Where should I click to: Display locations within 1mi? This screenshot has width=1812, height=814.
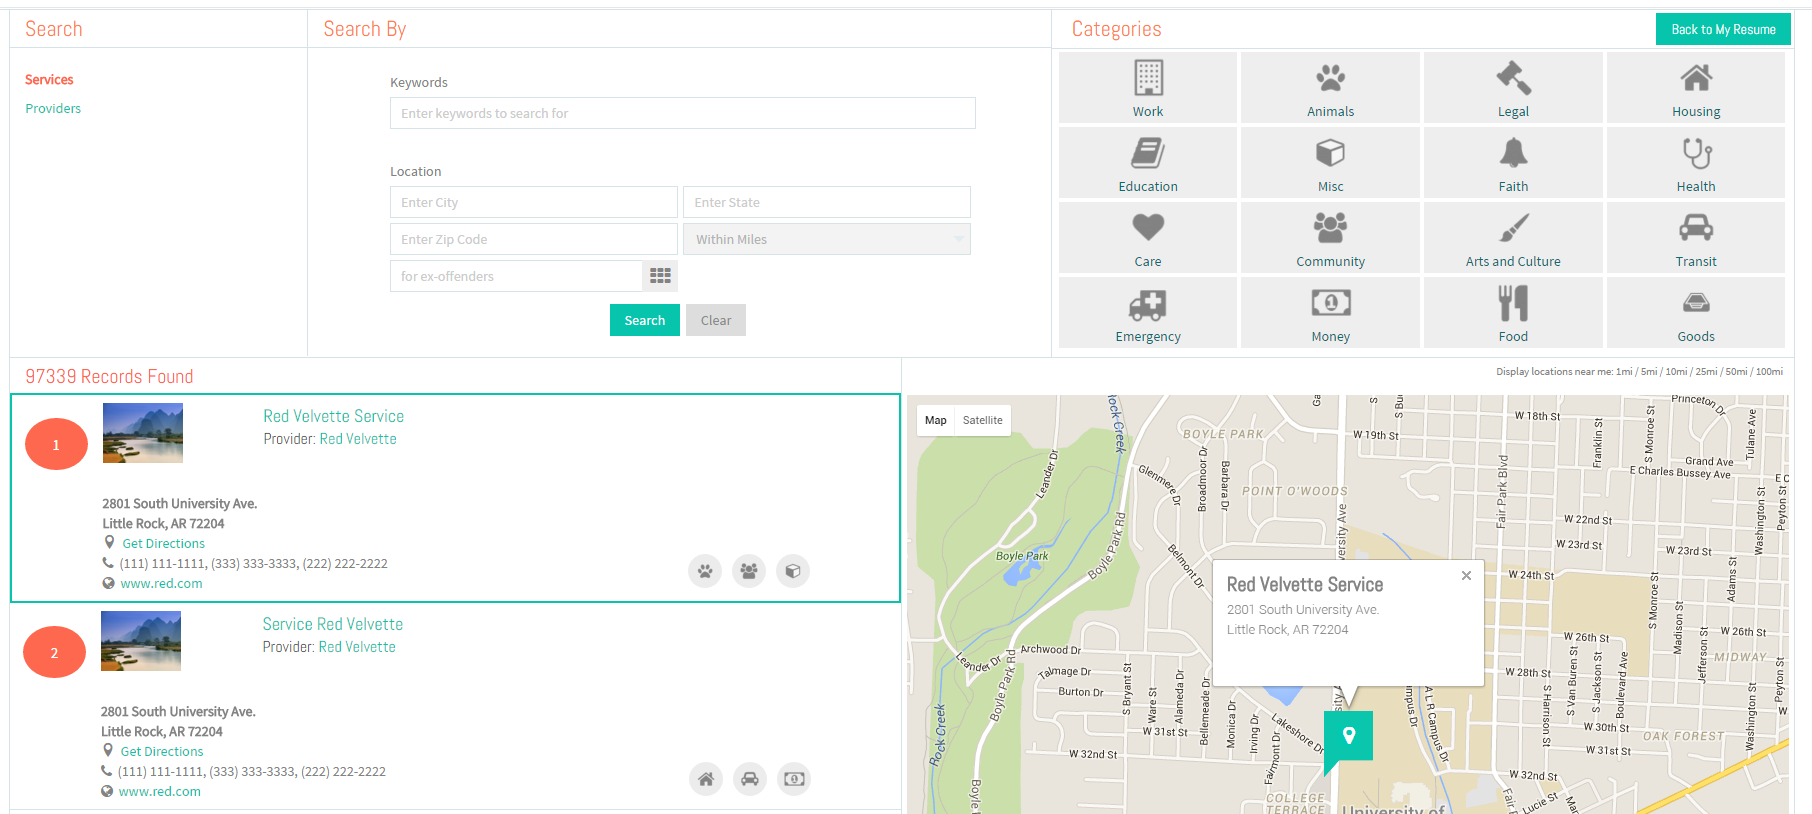[x=1624, y=371]
